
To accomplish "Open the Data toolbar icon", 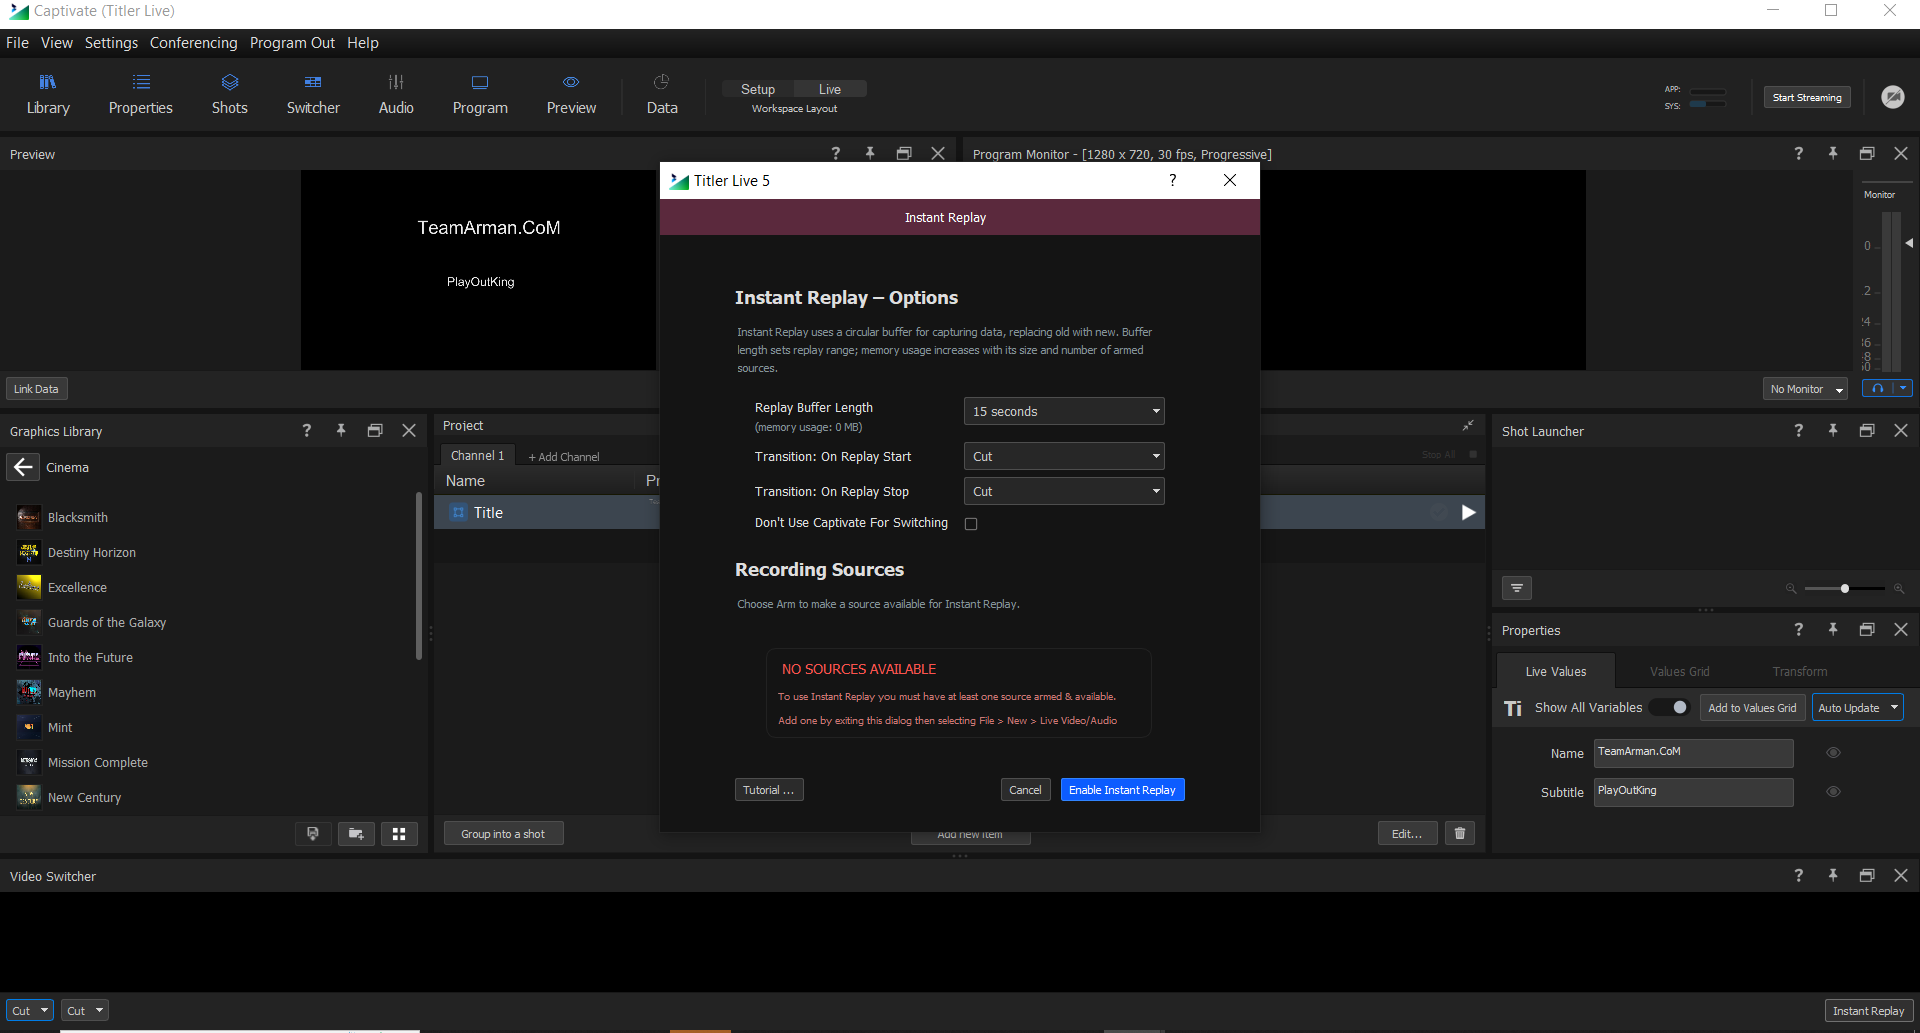I will click(x=662, y=94).
